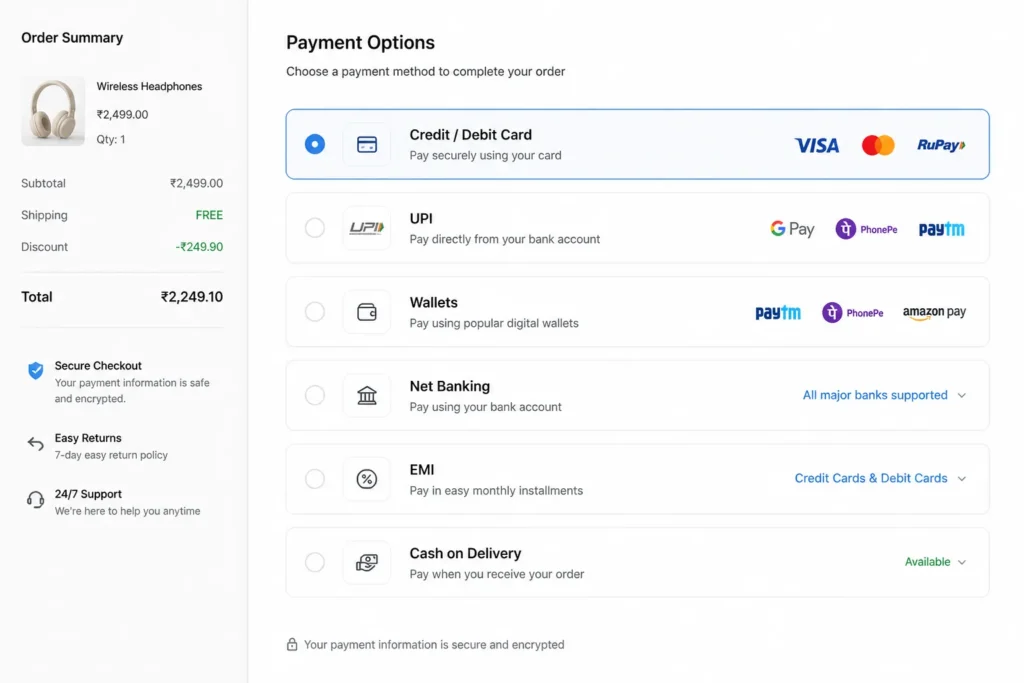Click the bank building icon
The height and width of the screenshot is (683, 1024).
tap(367, 395)
